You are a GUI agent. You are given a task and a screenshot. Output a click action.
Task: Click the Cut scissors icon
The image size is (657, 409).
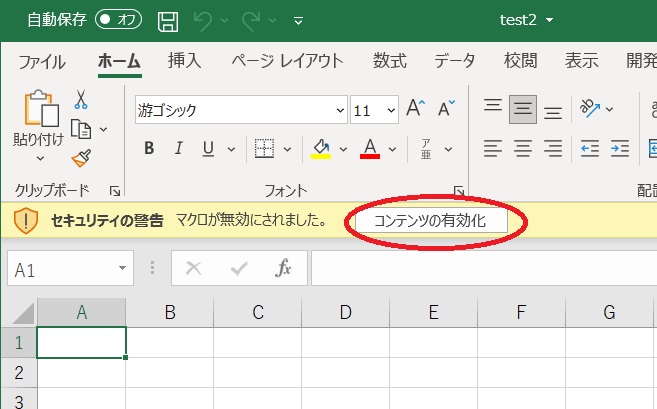click(x=81, y=100)
